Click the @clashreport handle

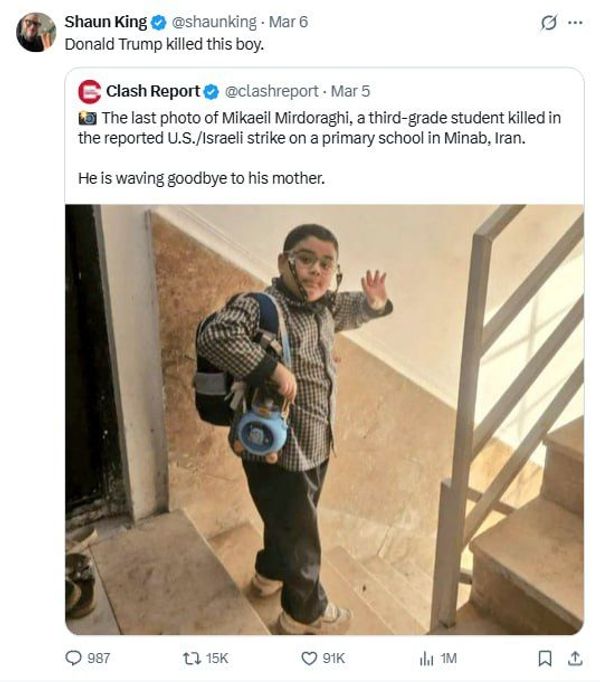pos(272,91)
